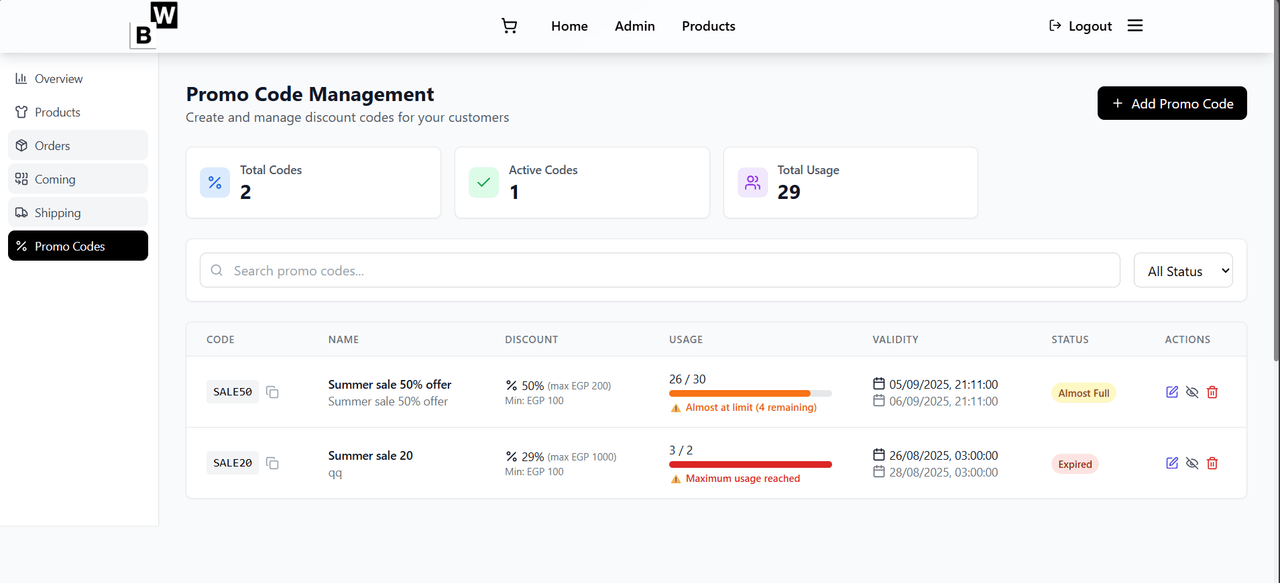Copy the SALE50 promo code
The width and height of the screenshot is (1280, 583).
[x=272, y=393]
